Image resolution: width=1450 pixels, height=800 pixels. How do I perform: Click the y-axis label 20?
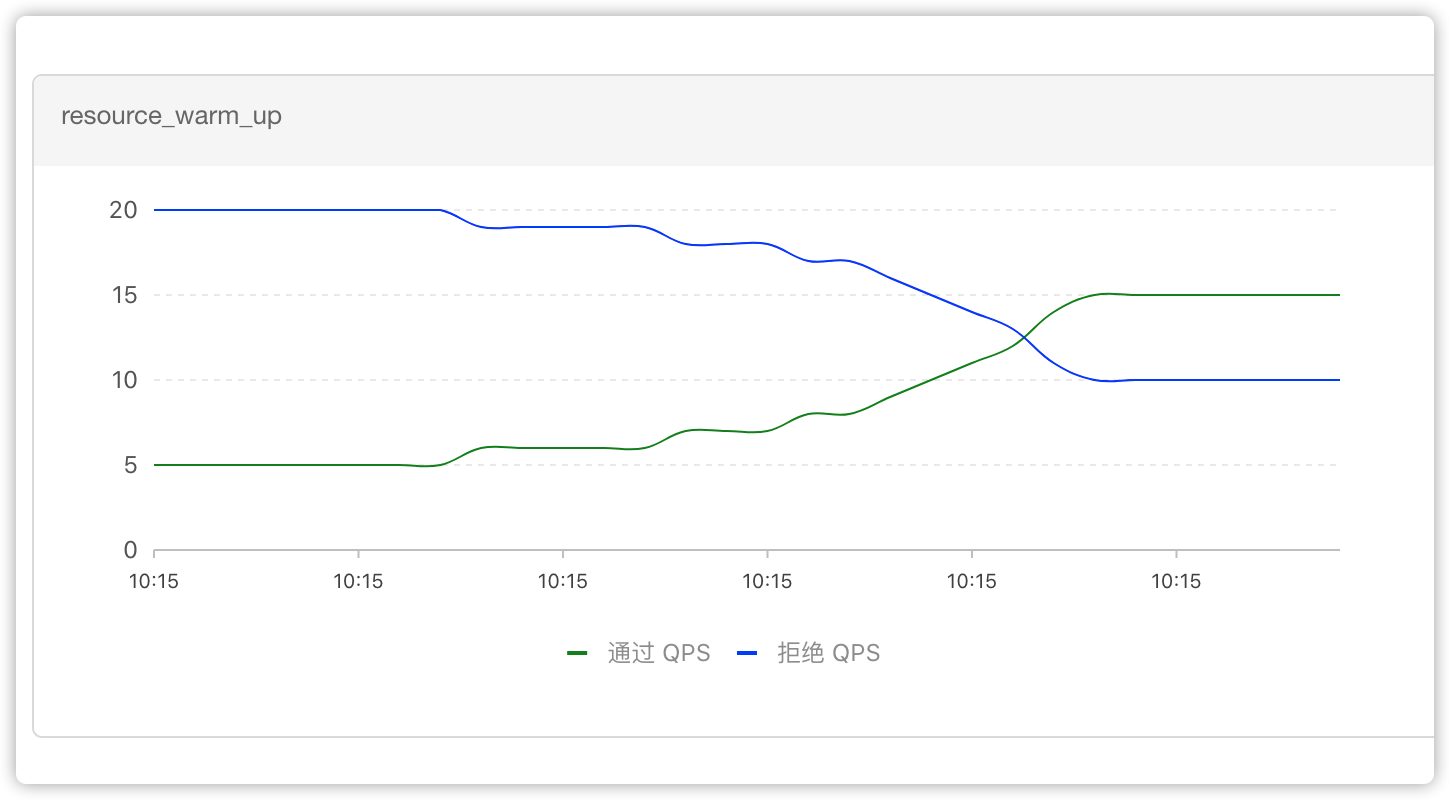pyautogui.click(x=124, y=210)
